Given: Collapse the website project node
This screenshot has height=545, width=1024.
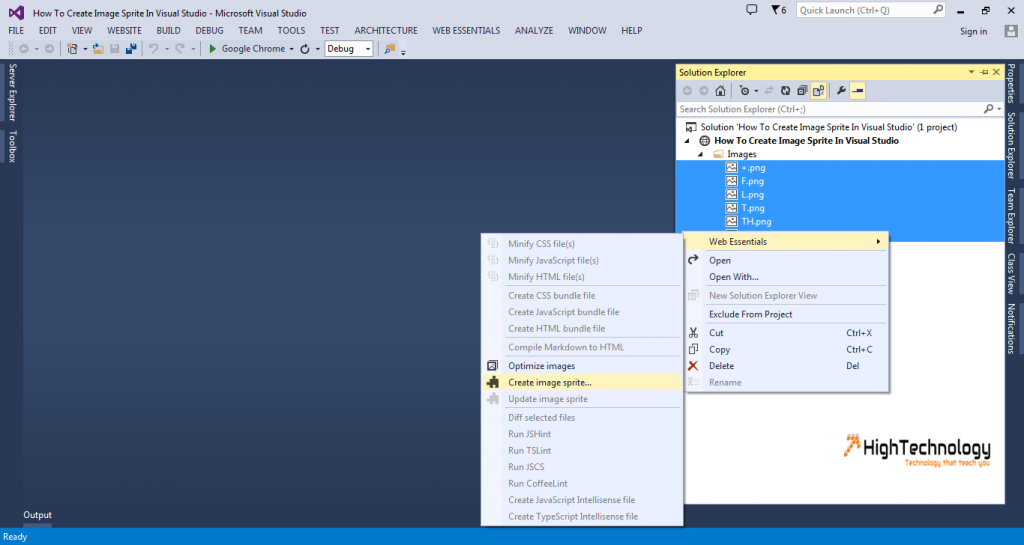Looking at the screenshot, I should click(687, 141).
